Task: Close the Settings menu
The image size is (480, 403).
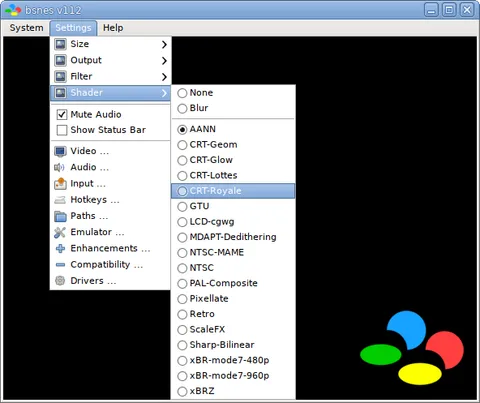Action: (x=73, y=28)
